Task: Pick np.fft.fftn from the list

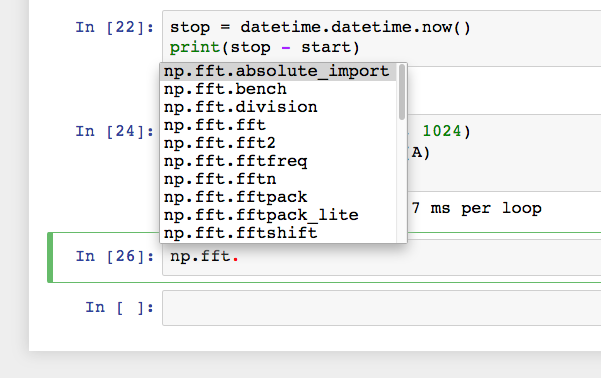Action: [278, 179]
